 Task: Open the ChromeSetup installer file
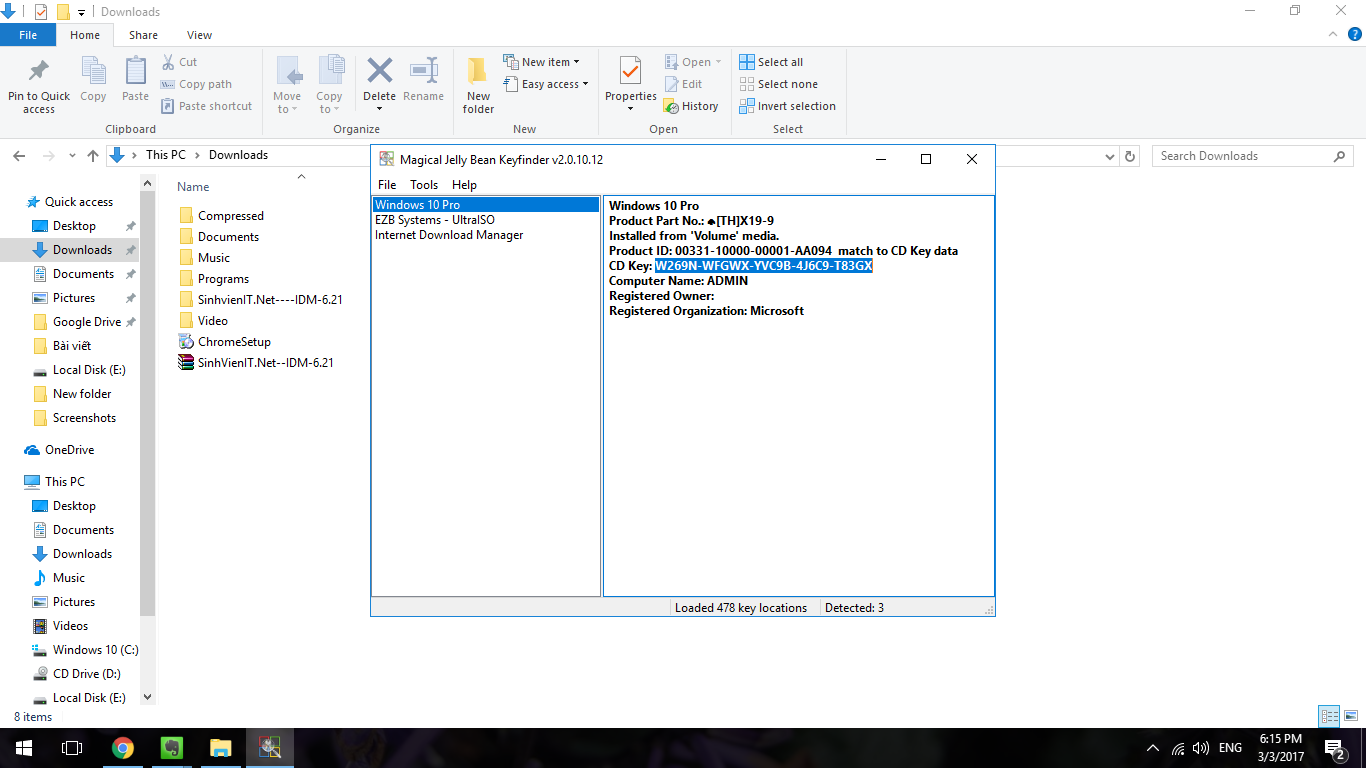pyautogui.click(x=234, y=342)
